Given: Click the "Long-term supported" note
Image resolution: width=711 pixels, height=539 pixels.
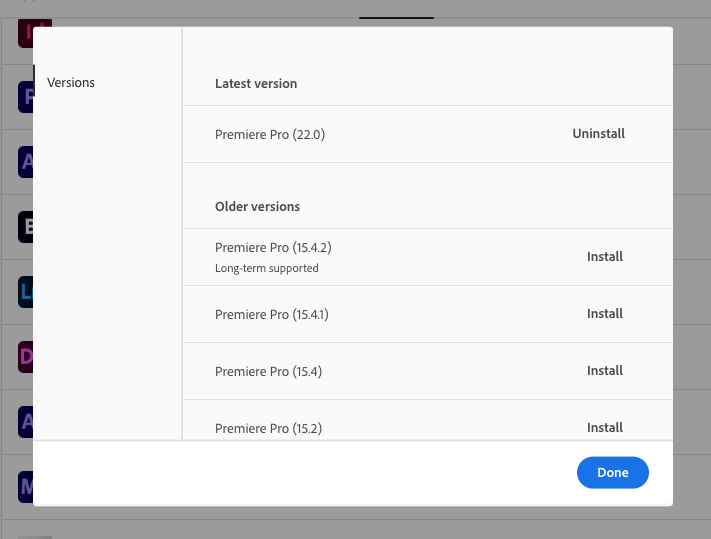Looking at the screenshot, I should pyautogui.click(x=267, y=268).
